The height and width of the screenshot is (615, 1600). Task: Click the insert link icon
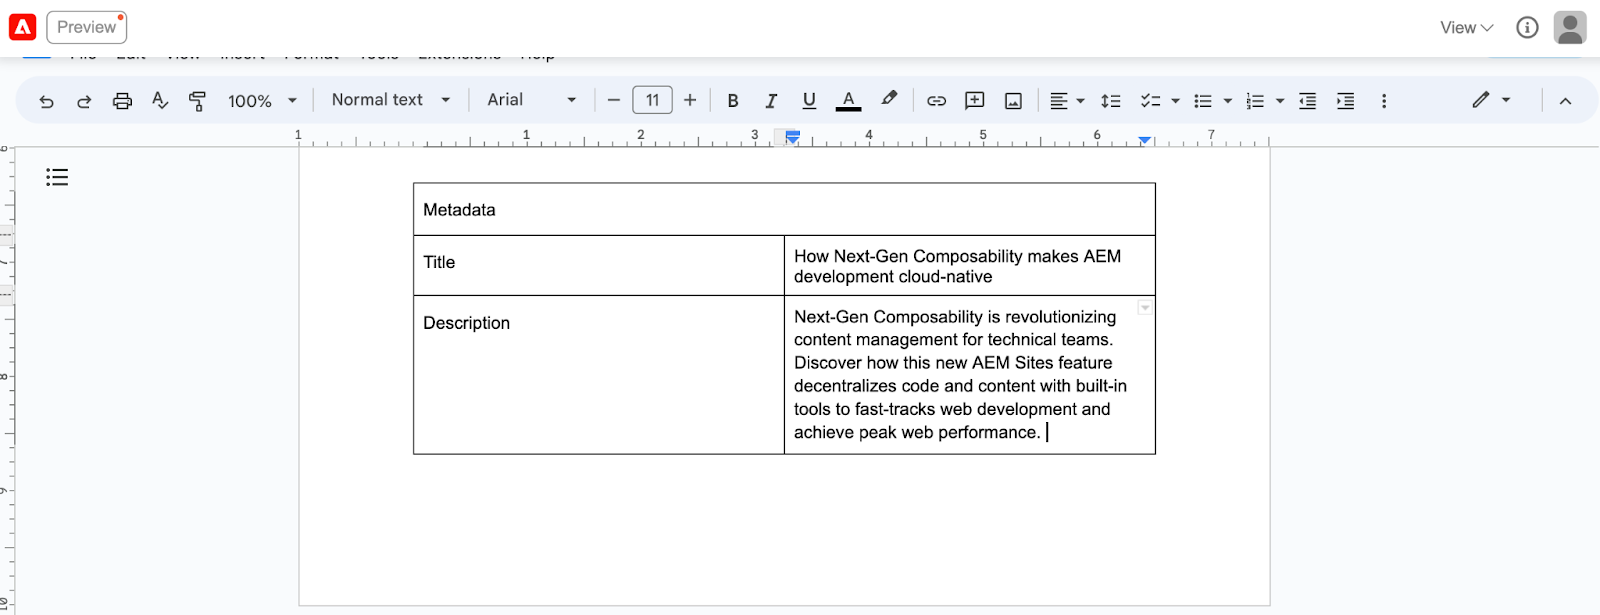pos(936,101)
